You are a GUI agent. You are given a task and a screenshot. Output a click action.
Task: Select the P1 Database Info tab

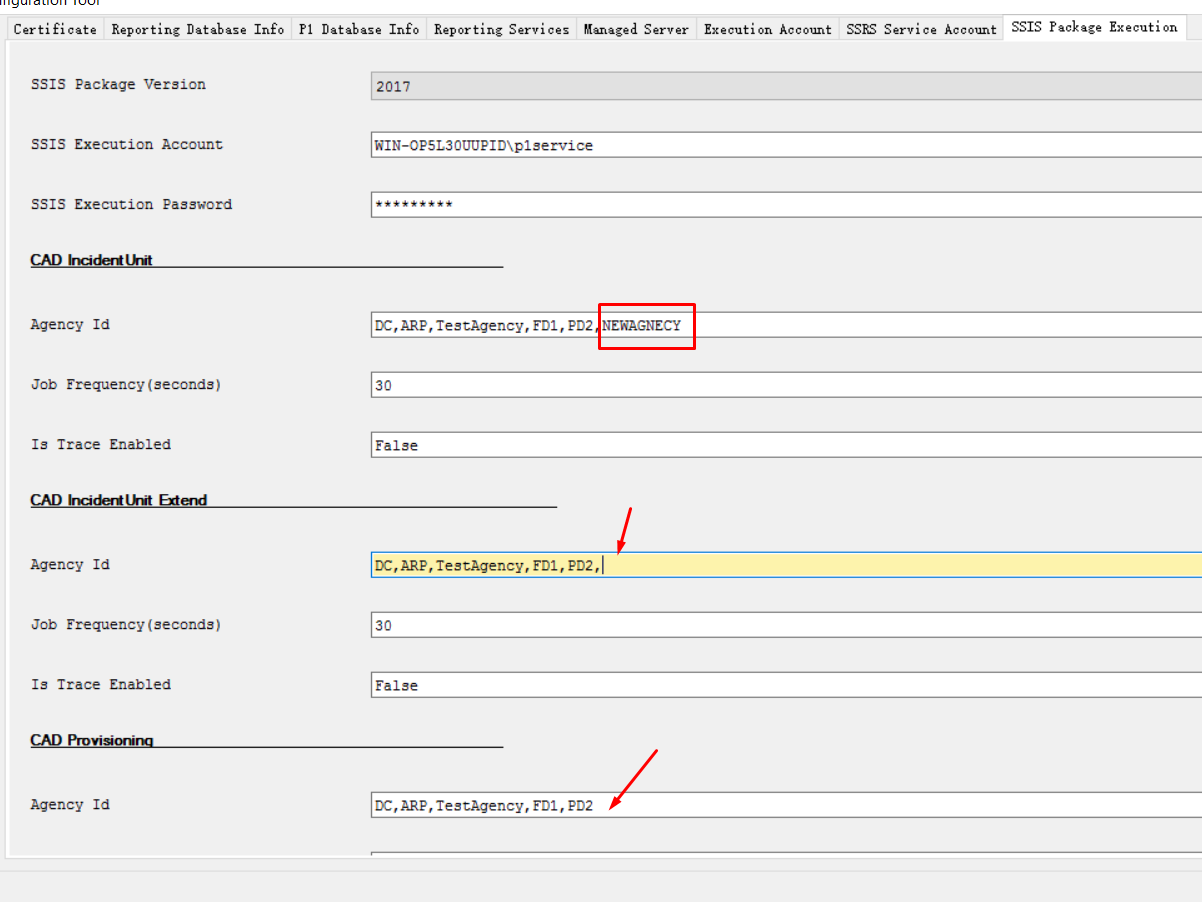point(359,29)
